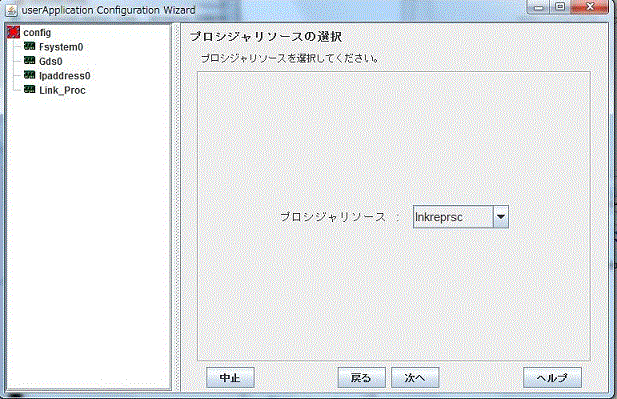Minimize the Configuration Wizard window
The height and width of the screenshot is (399, 617).
538,7
